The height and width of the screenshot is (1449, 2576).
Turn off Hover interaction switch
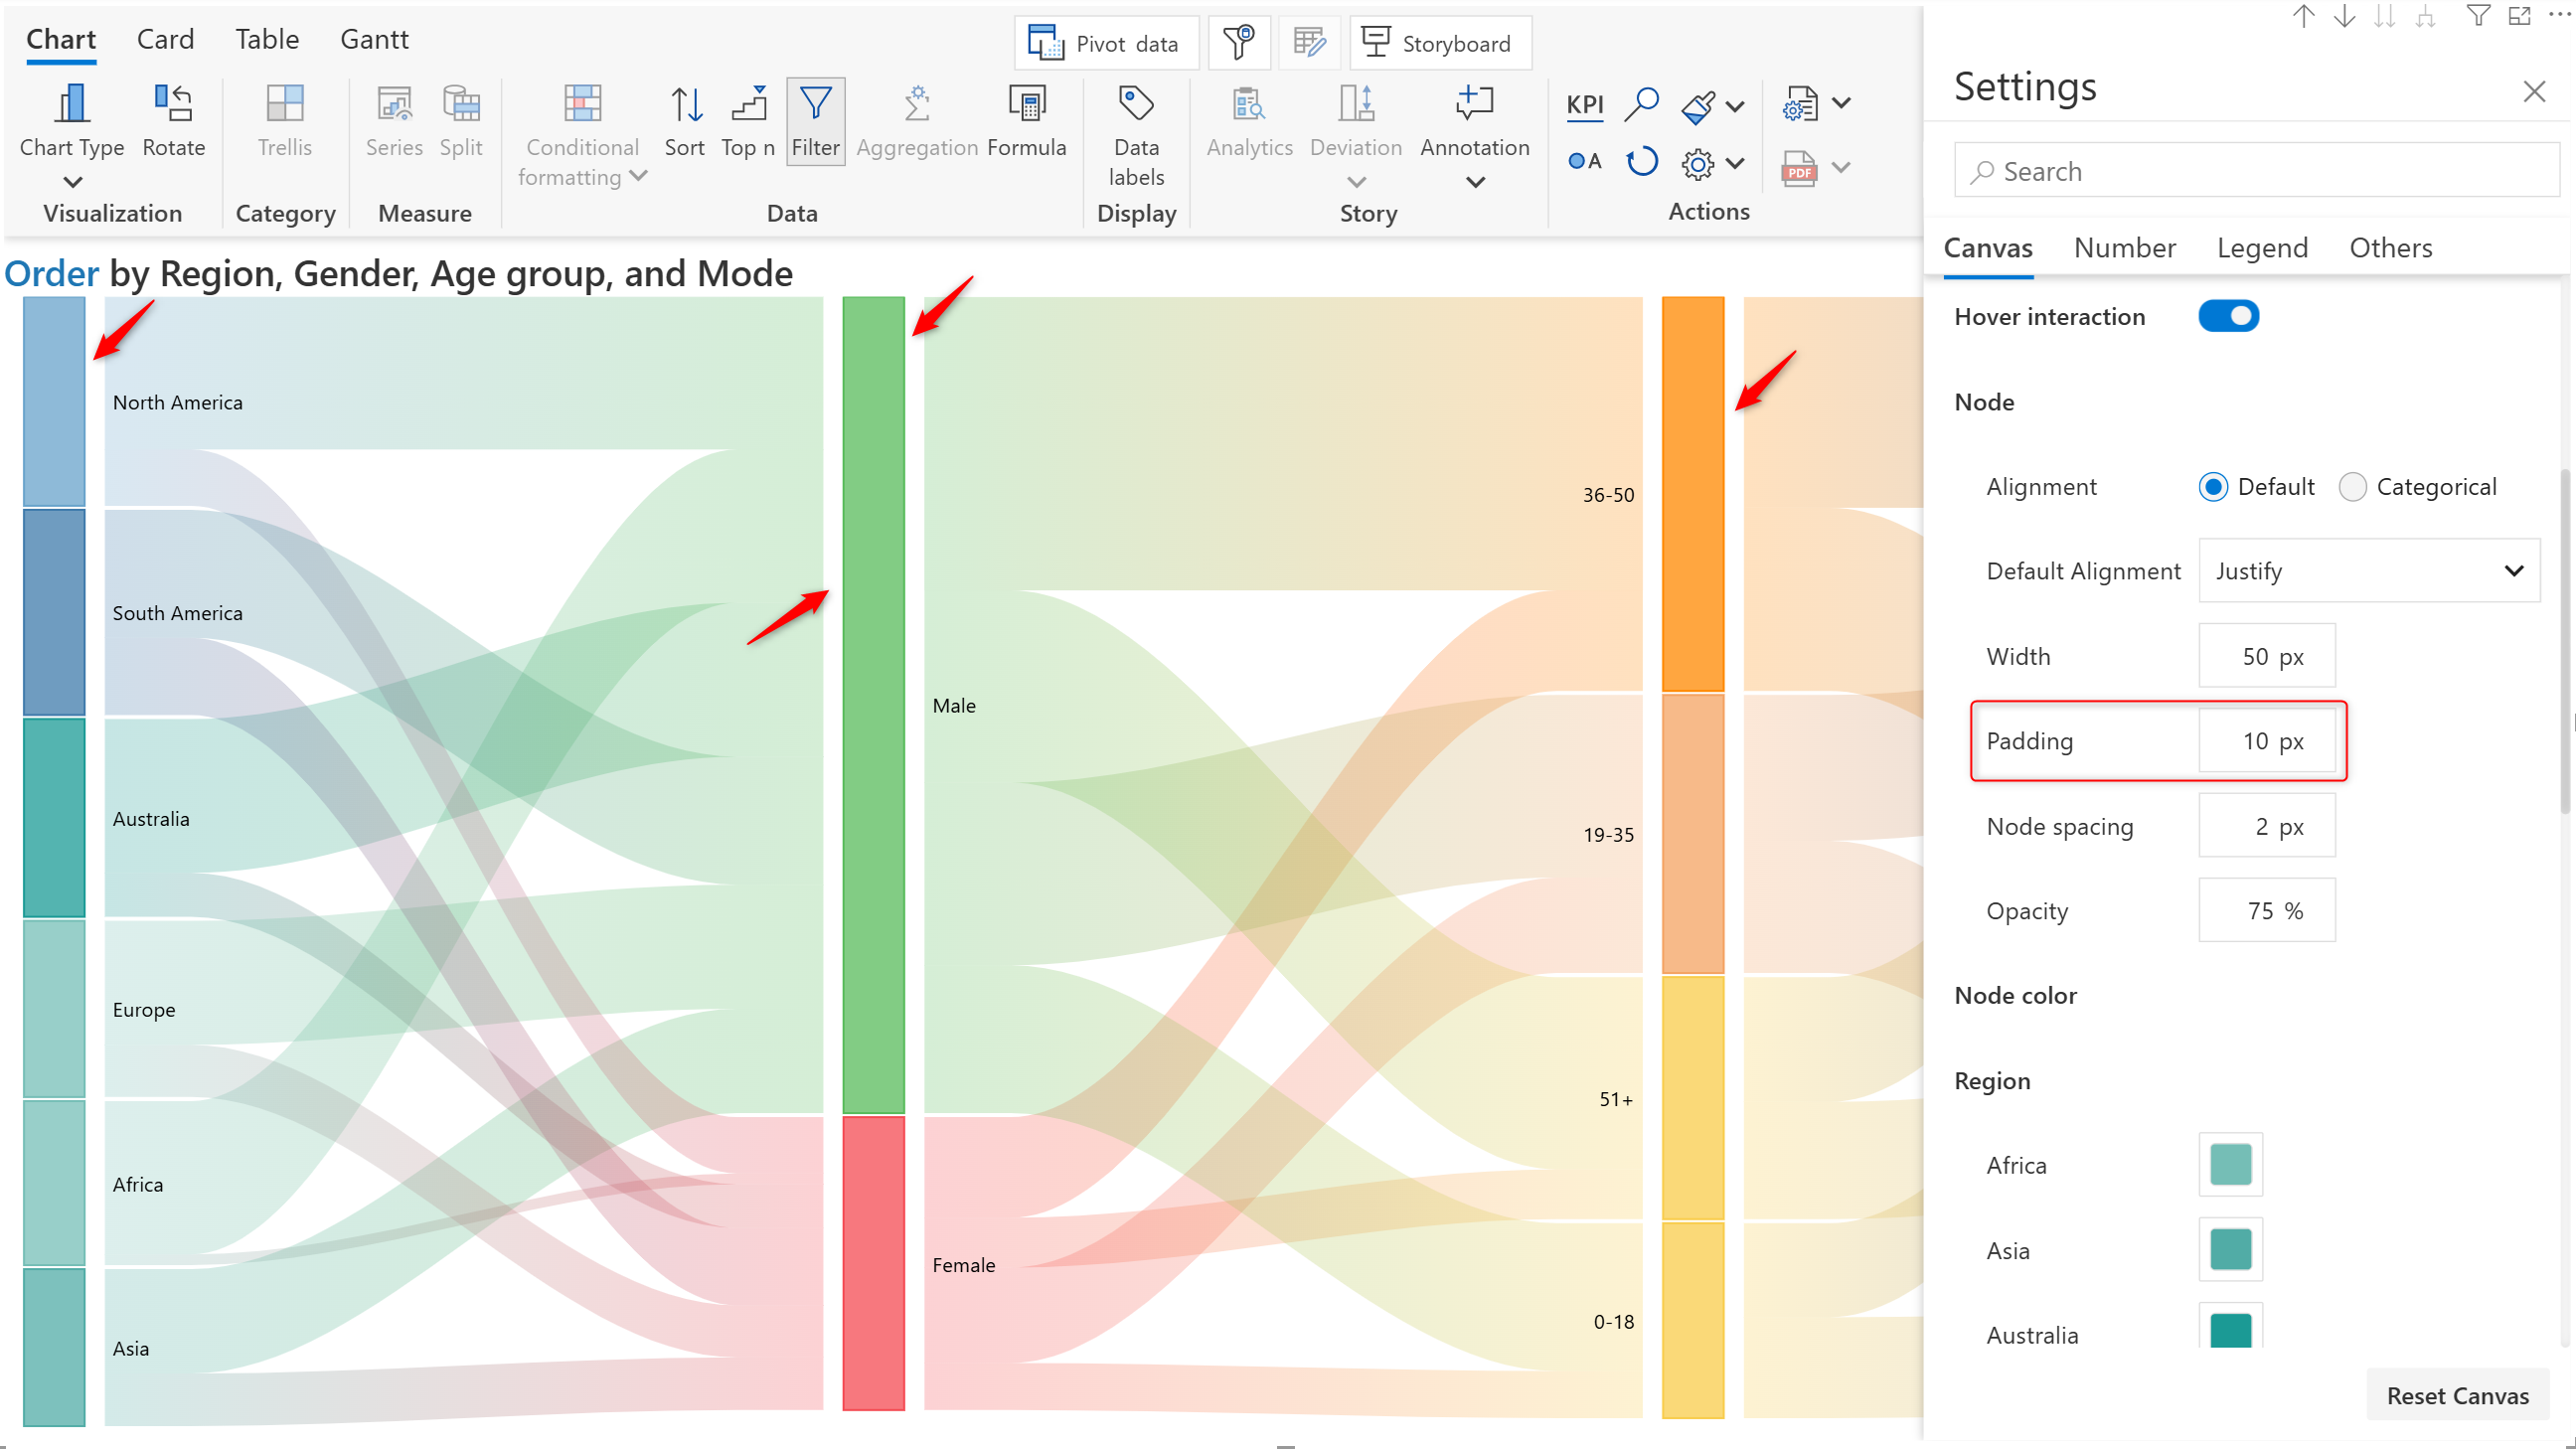tap(2227, 316)
